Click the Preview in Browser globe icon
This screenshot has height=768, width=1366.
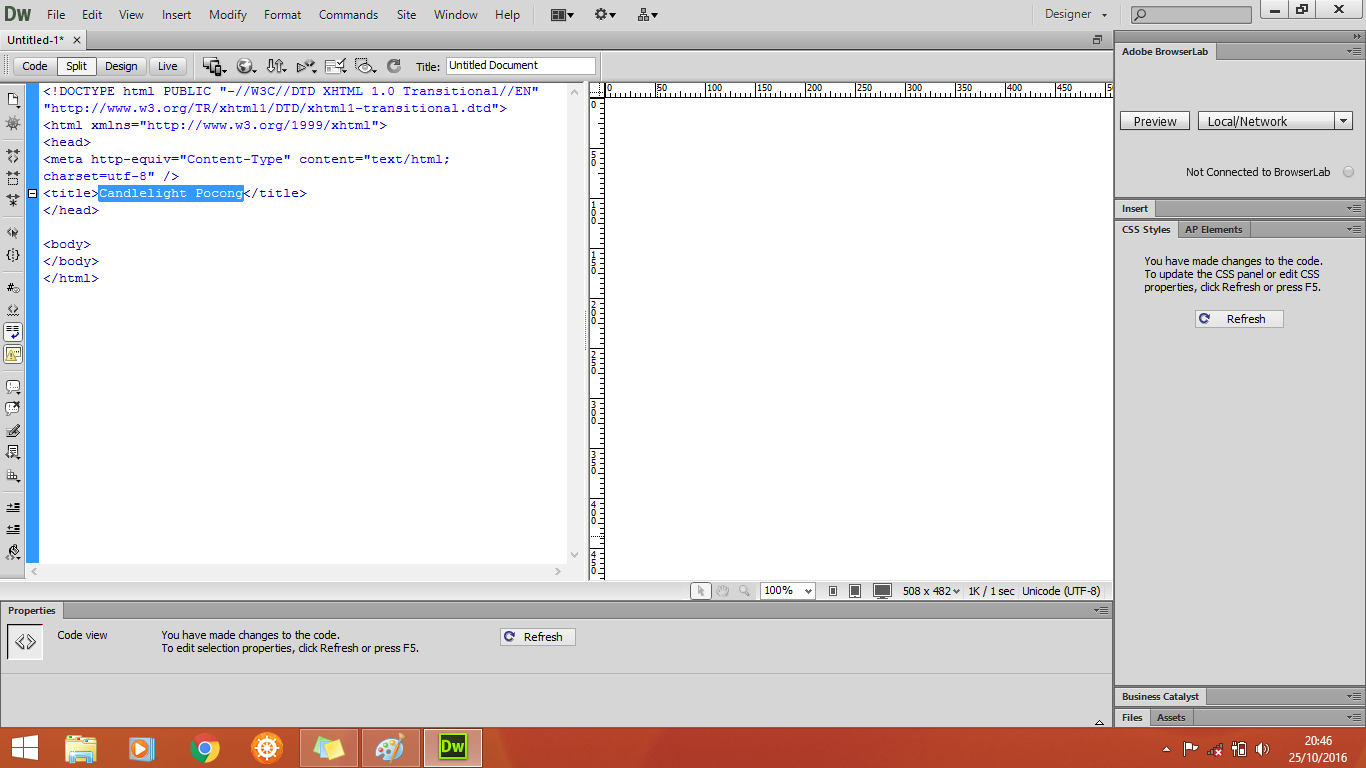tap(245, 66)
